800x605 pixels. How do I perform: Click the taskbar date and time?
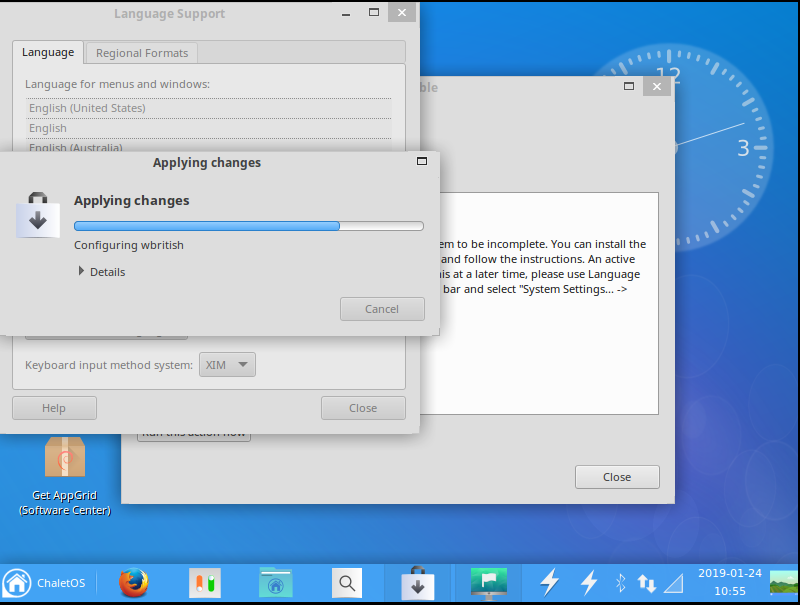tap(730, 583)
